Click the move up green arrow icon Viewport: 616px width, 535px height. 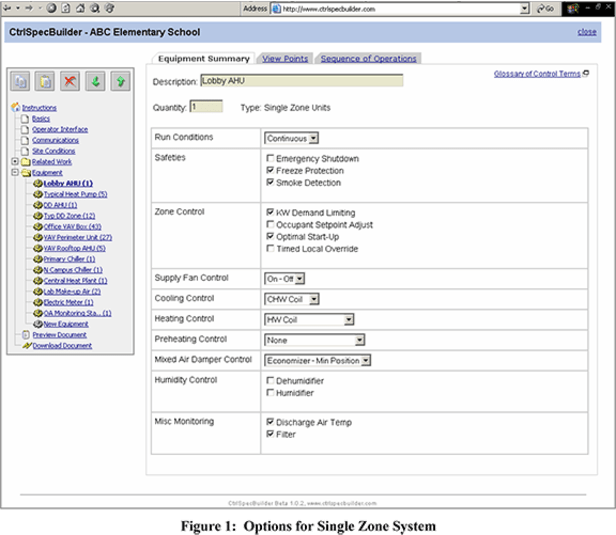(120, 79)
